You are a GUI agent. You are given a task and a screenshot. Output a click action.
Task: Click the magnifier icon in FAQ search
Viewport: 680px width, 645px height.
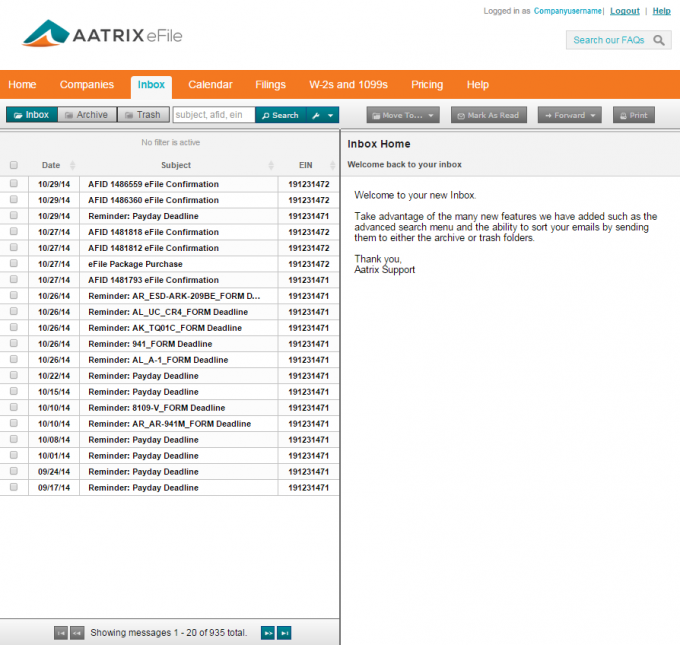tap(660, 40)
